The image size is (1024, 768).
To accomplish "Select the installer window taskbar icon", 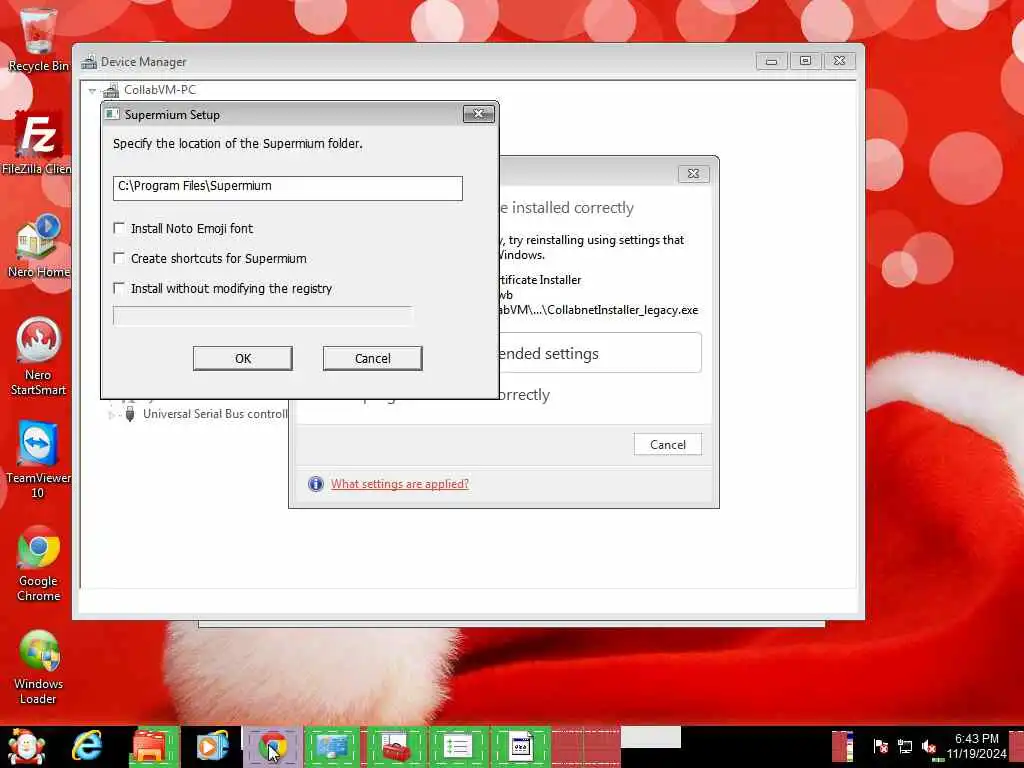I will [520, 747].
